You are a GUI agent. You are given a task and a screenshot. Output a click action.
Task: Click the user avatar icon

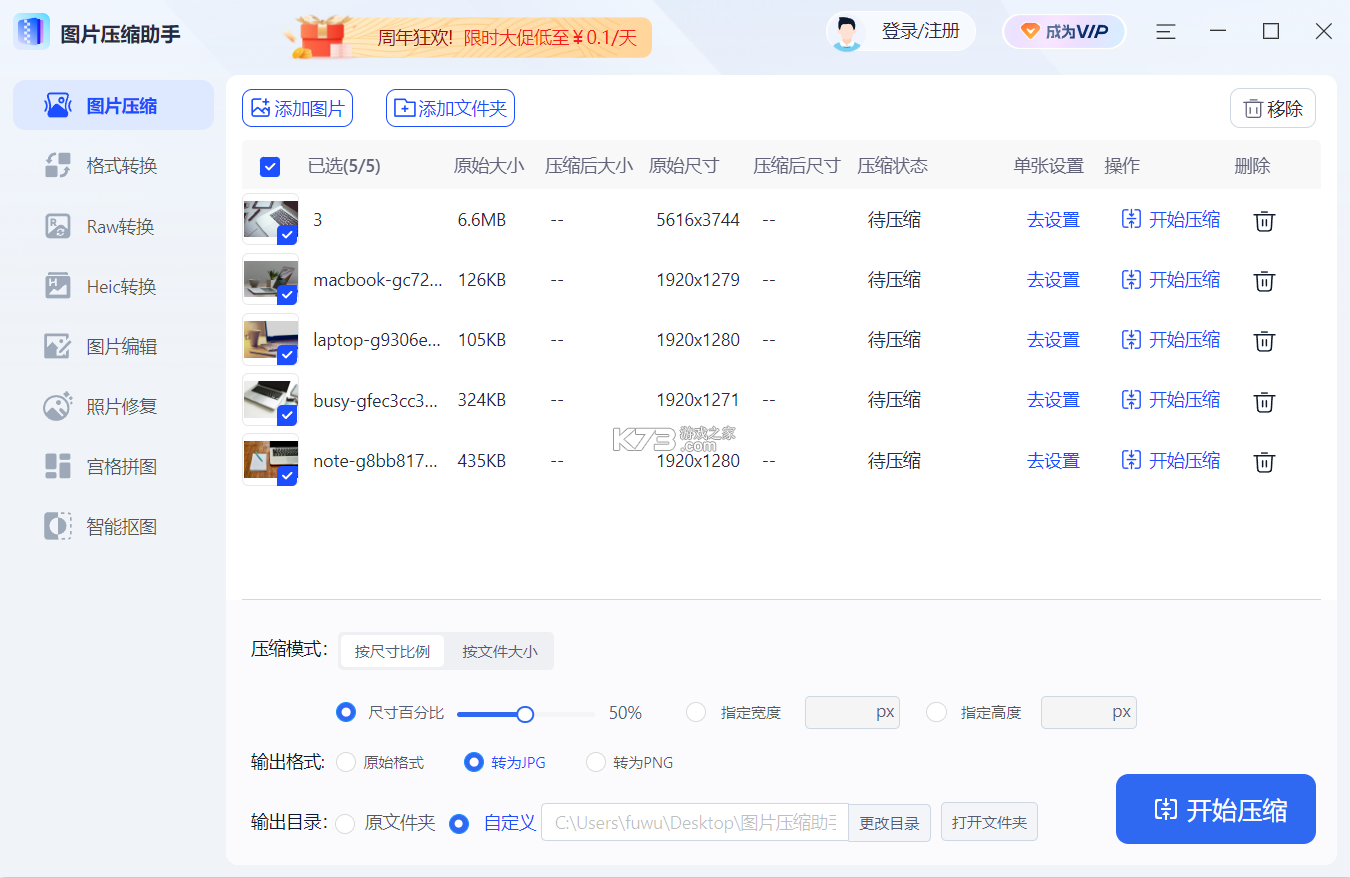pos(846,32)
